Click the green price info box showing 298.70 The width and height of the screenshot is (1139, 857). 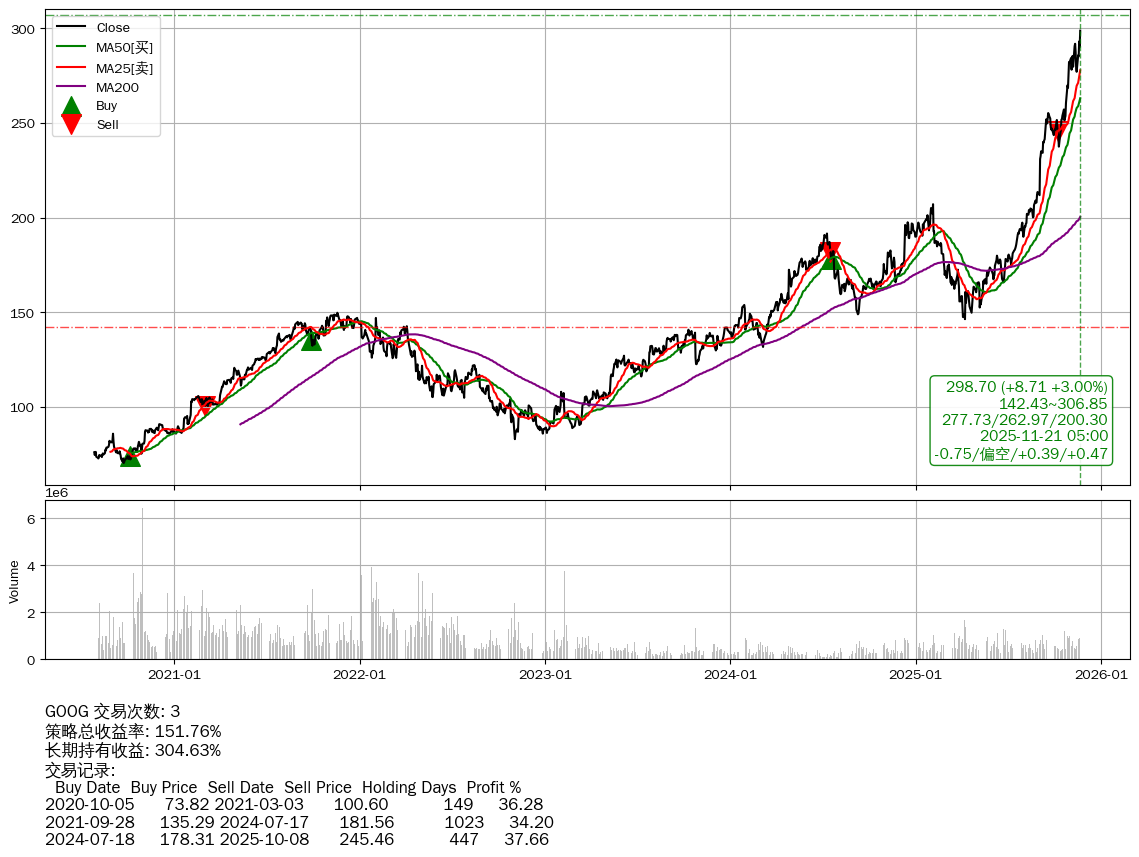[1021, 420]
